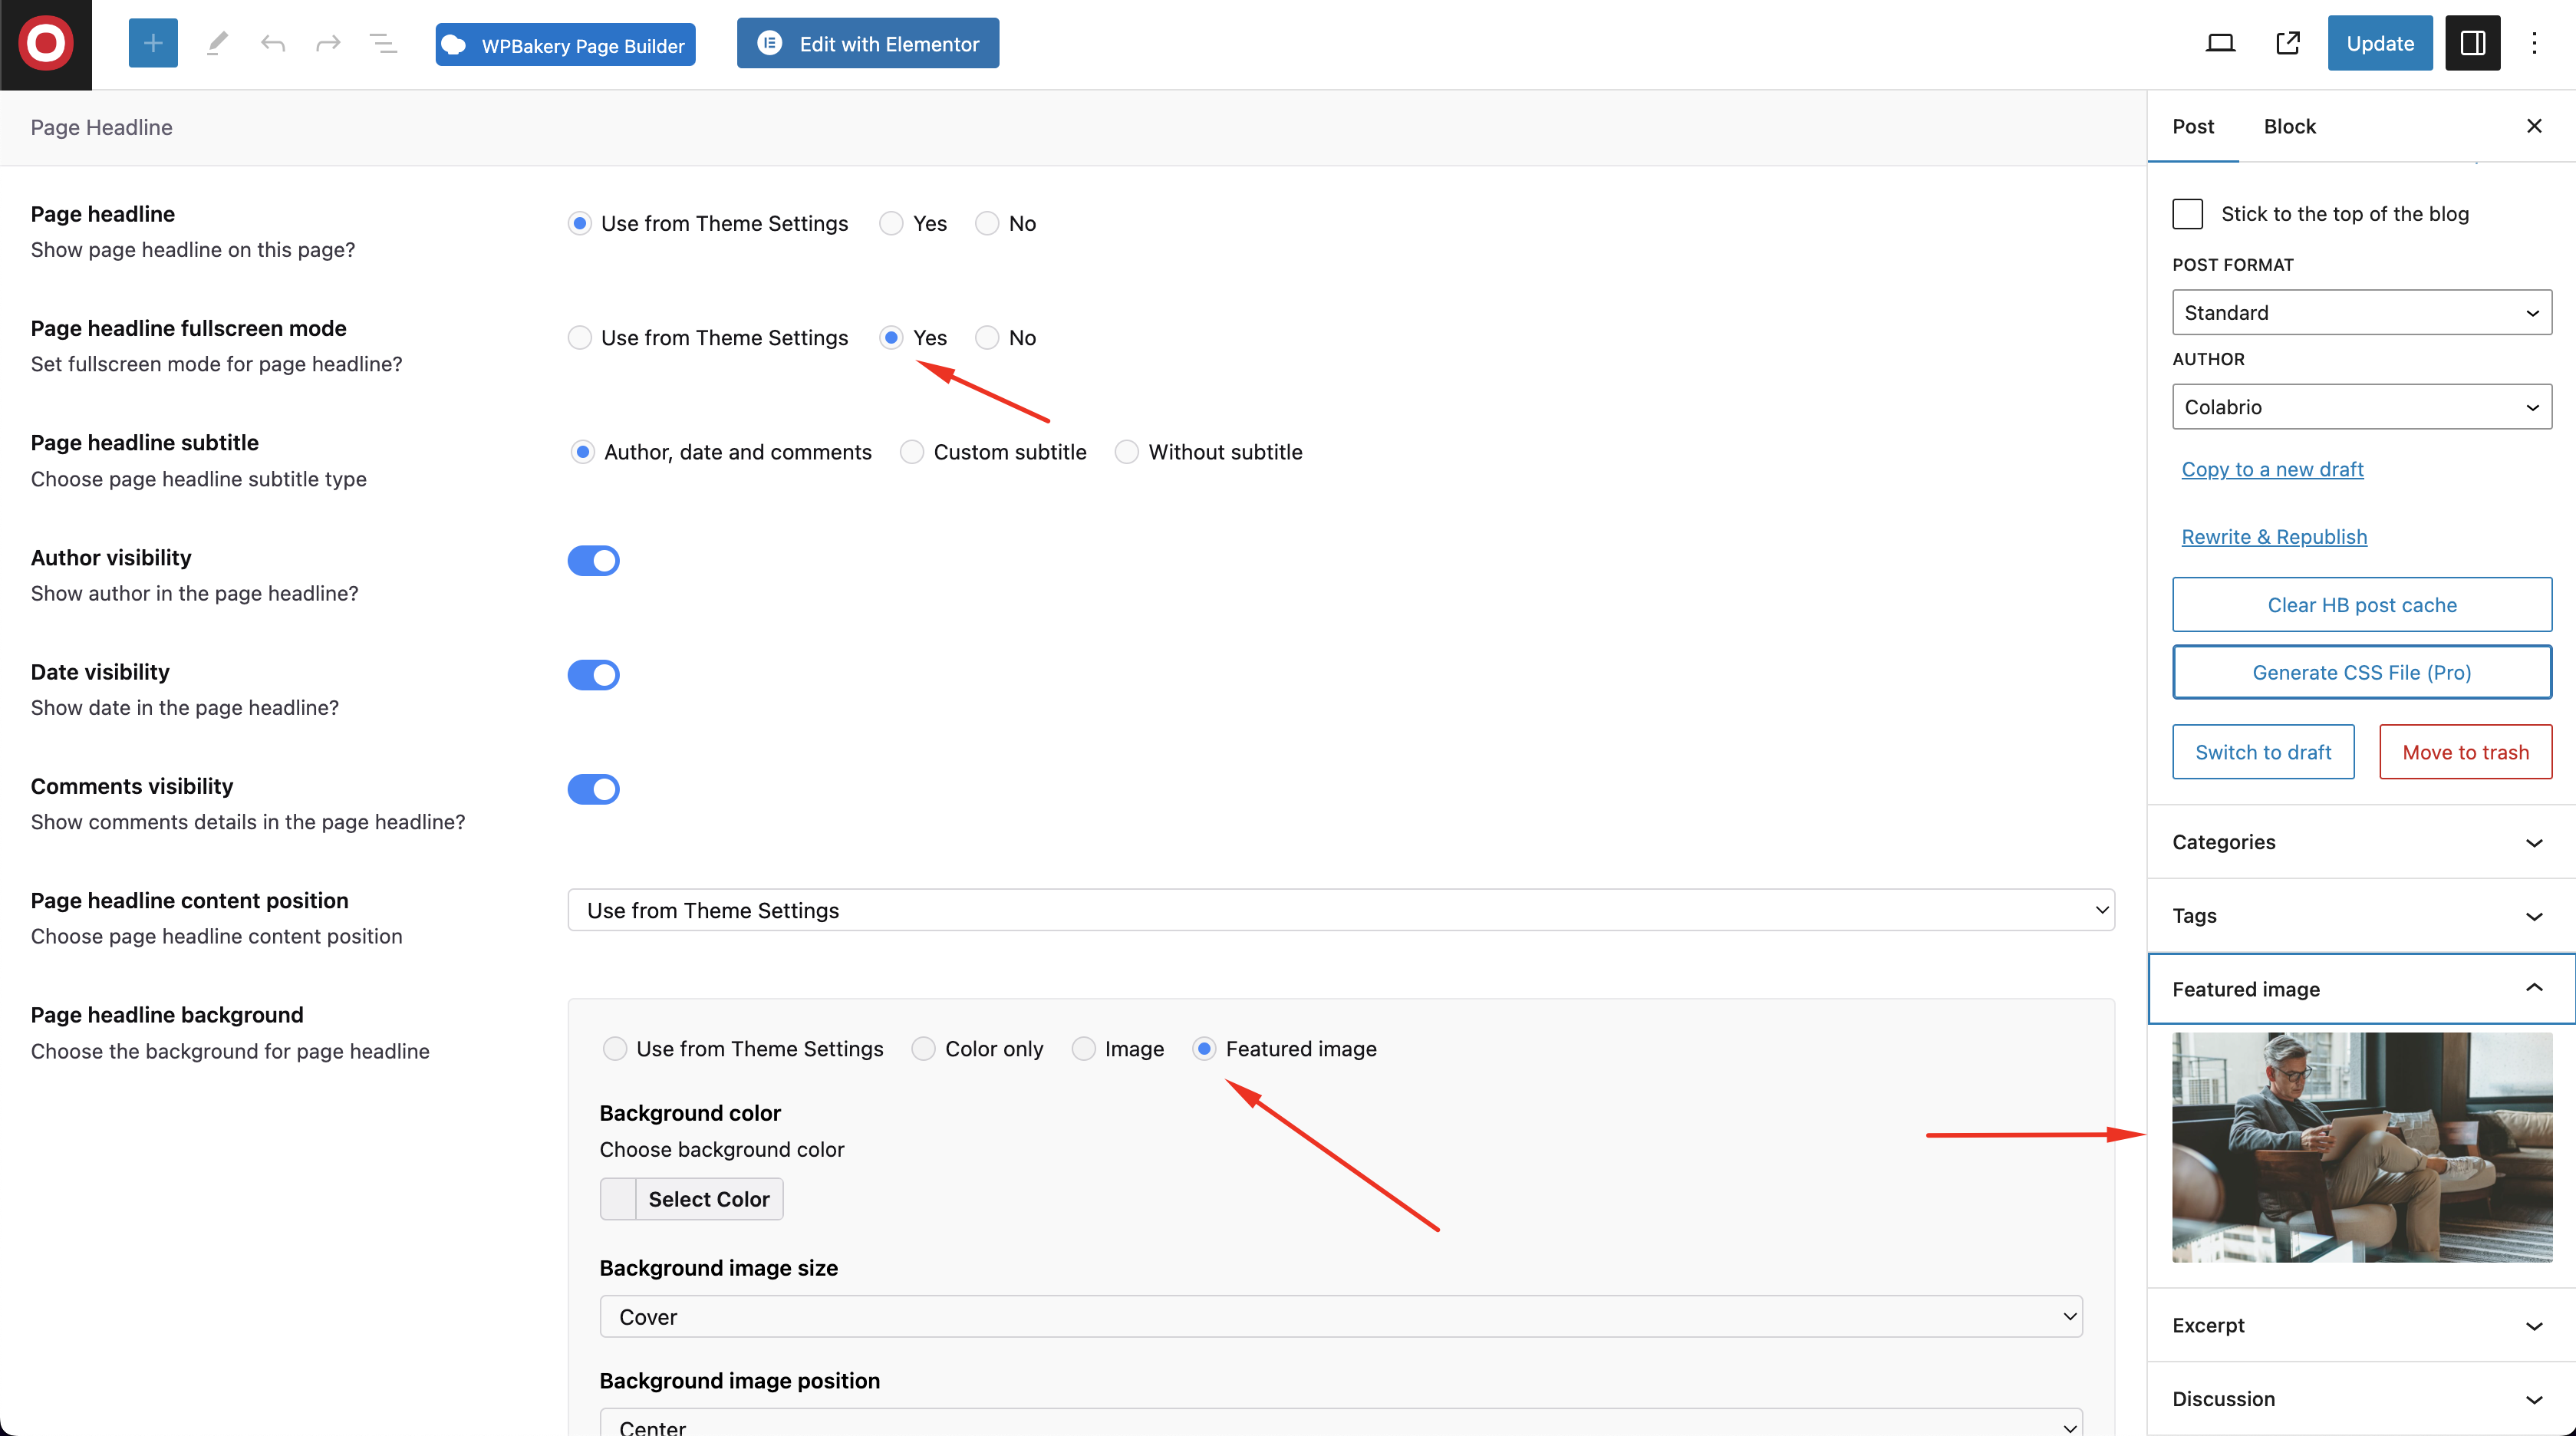Select fullscreen mode Use from Theme Settings
Viewport: 2576px width, 1436px height.
(x=579, y=338)
